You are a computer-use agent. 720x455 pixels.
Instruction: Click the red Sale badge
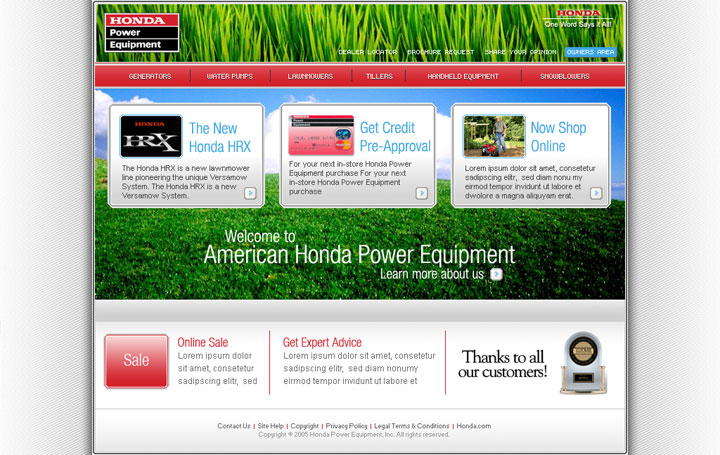pos(136,361)
